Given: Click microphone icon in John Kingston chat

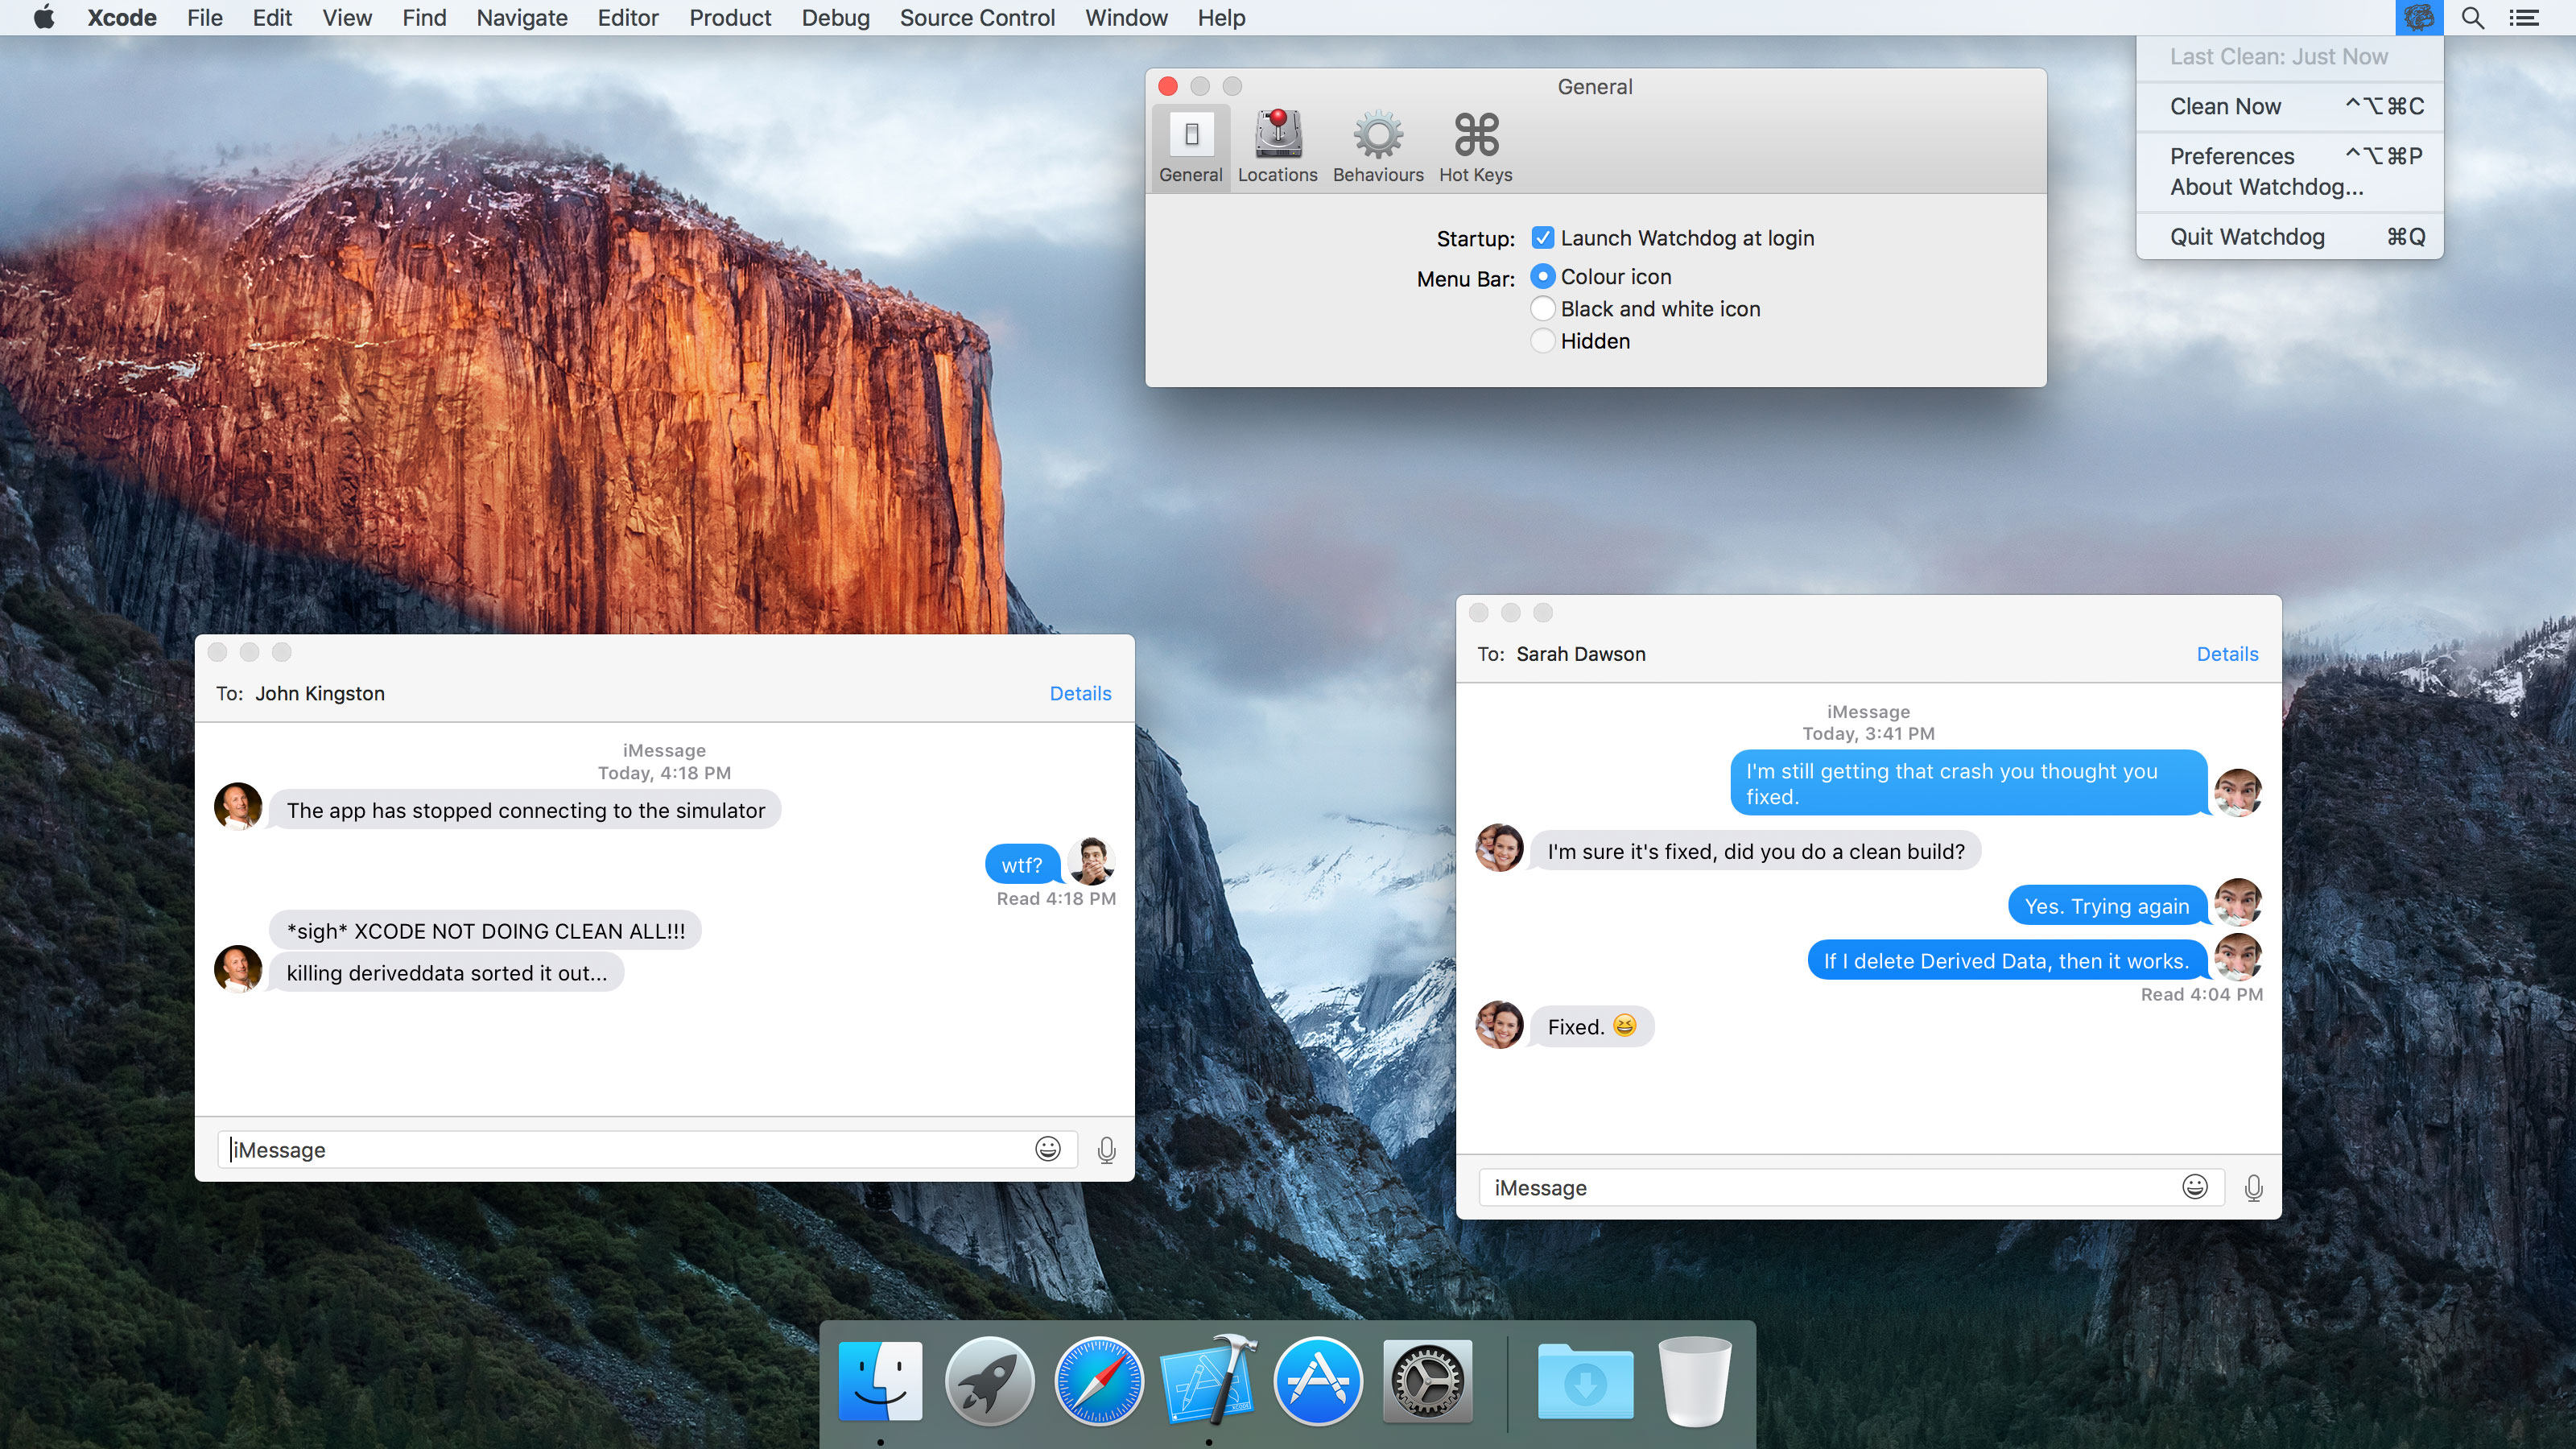Looking at the screenshot, I should [x=1106, y=1150].
